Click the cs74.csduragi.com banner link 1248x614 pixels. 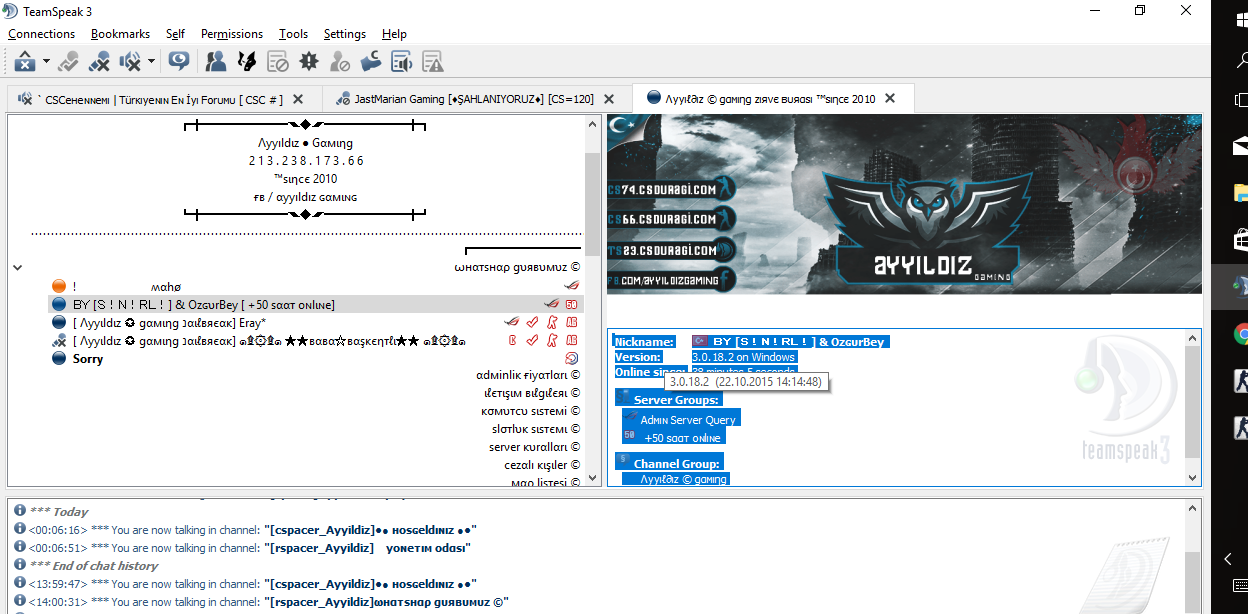[670, 189]
